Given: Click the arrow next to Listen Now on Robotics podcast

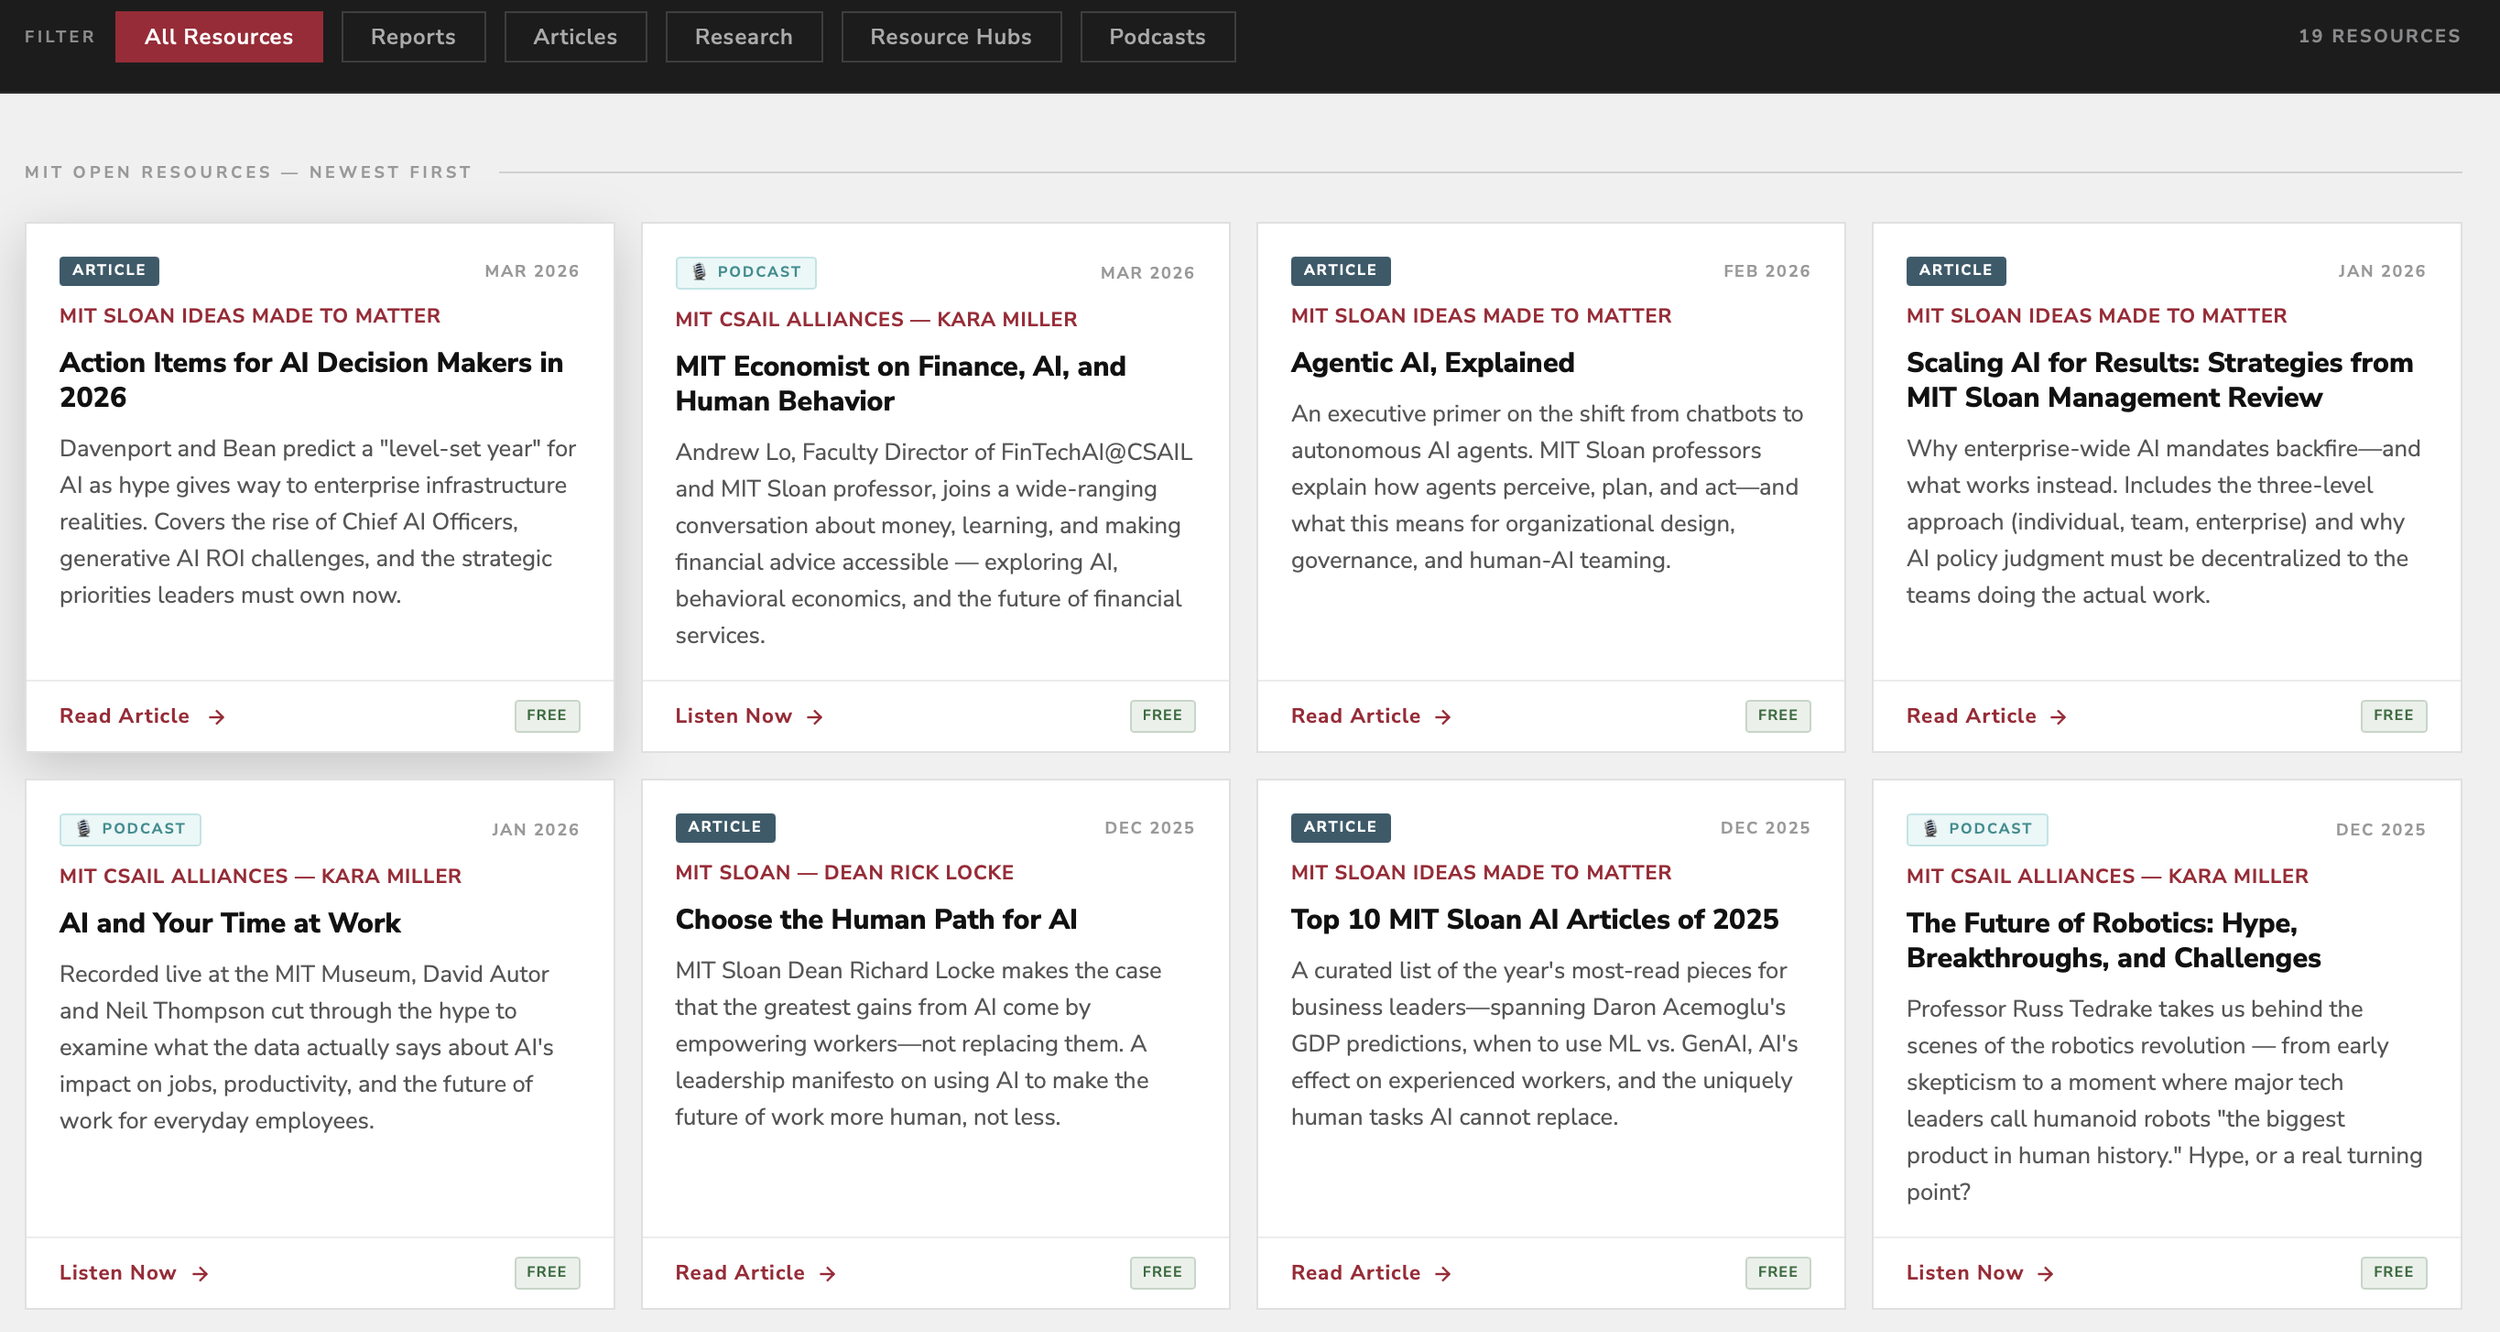Looking at the screenshot, I should pyautogui.click(x=2045, y=1273).
